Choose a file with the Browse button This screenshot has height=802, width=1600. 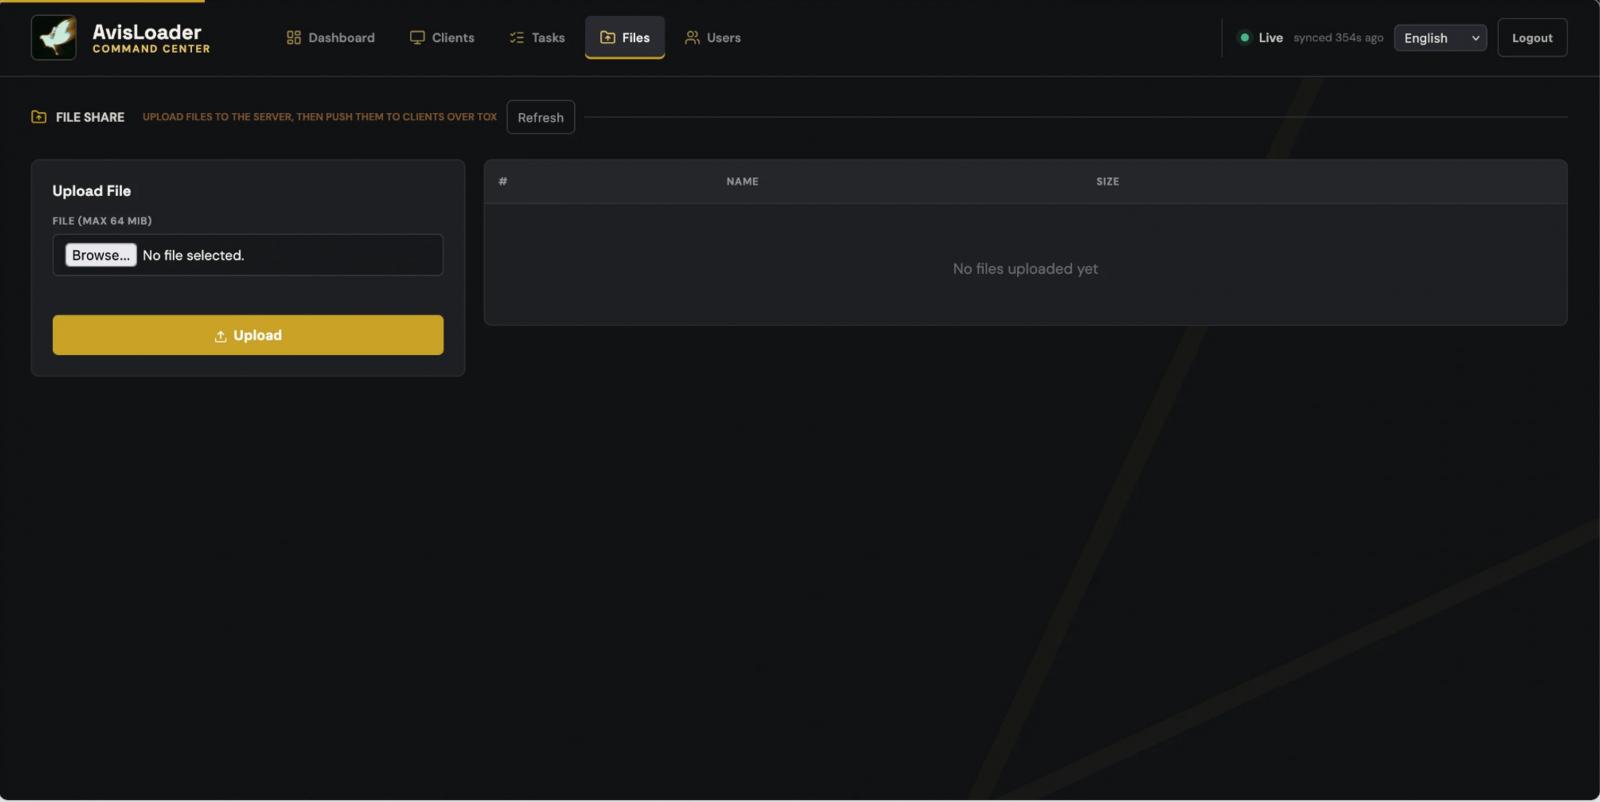pyautogui.click(x=101, y=255)
